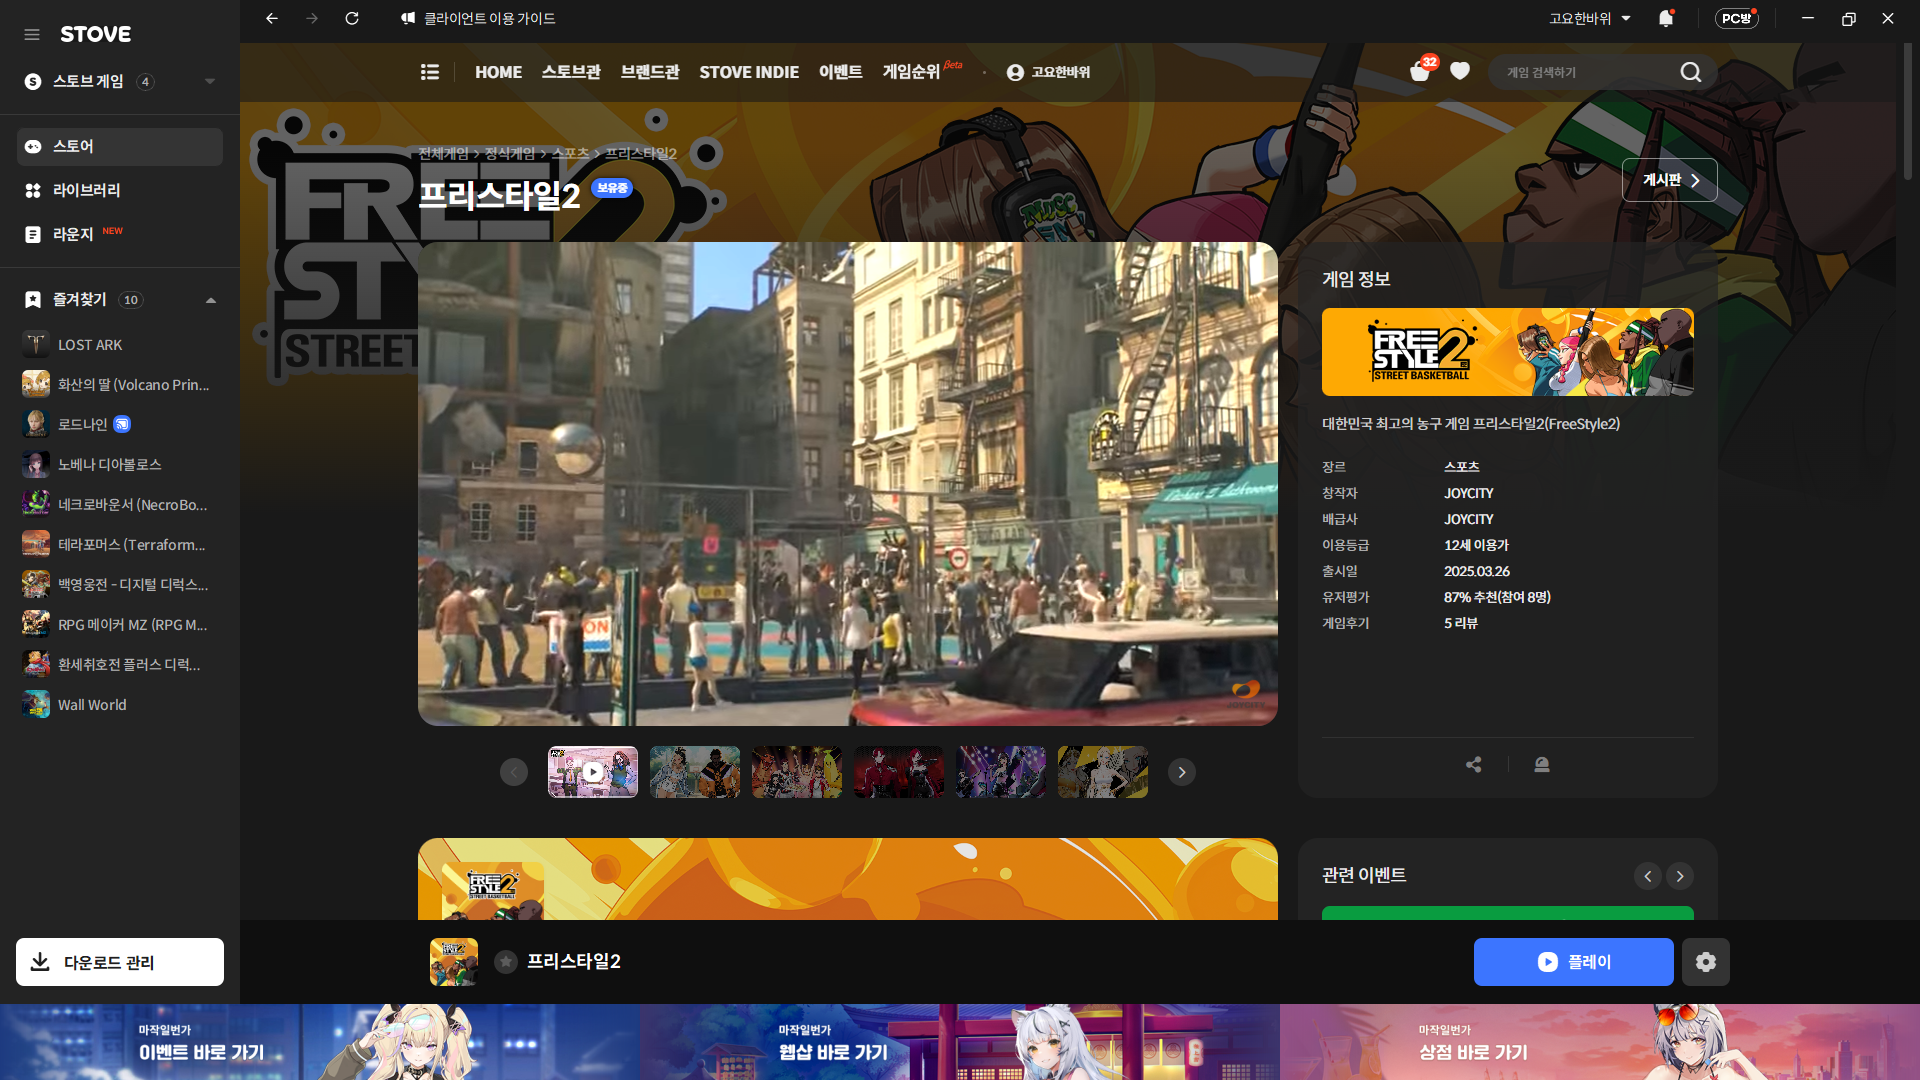The width and height of the screenshot is (1920, 1080).
Task: Select 스토어 in the sidebar
Action: 120,147
